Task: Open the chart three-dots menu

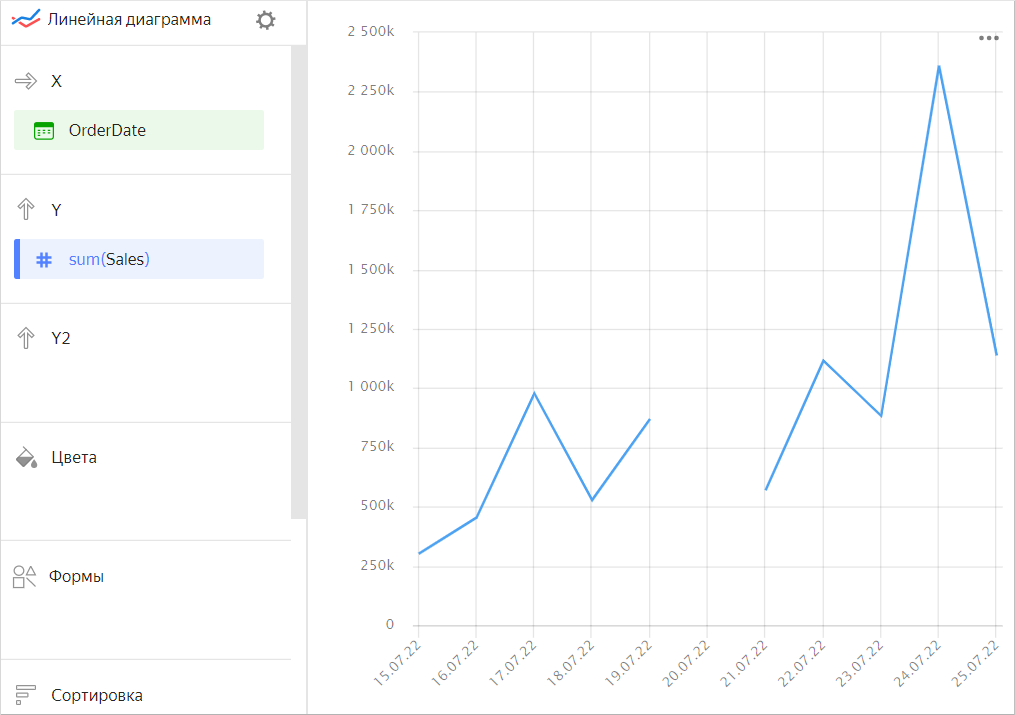Action: pos(988,38)
